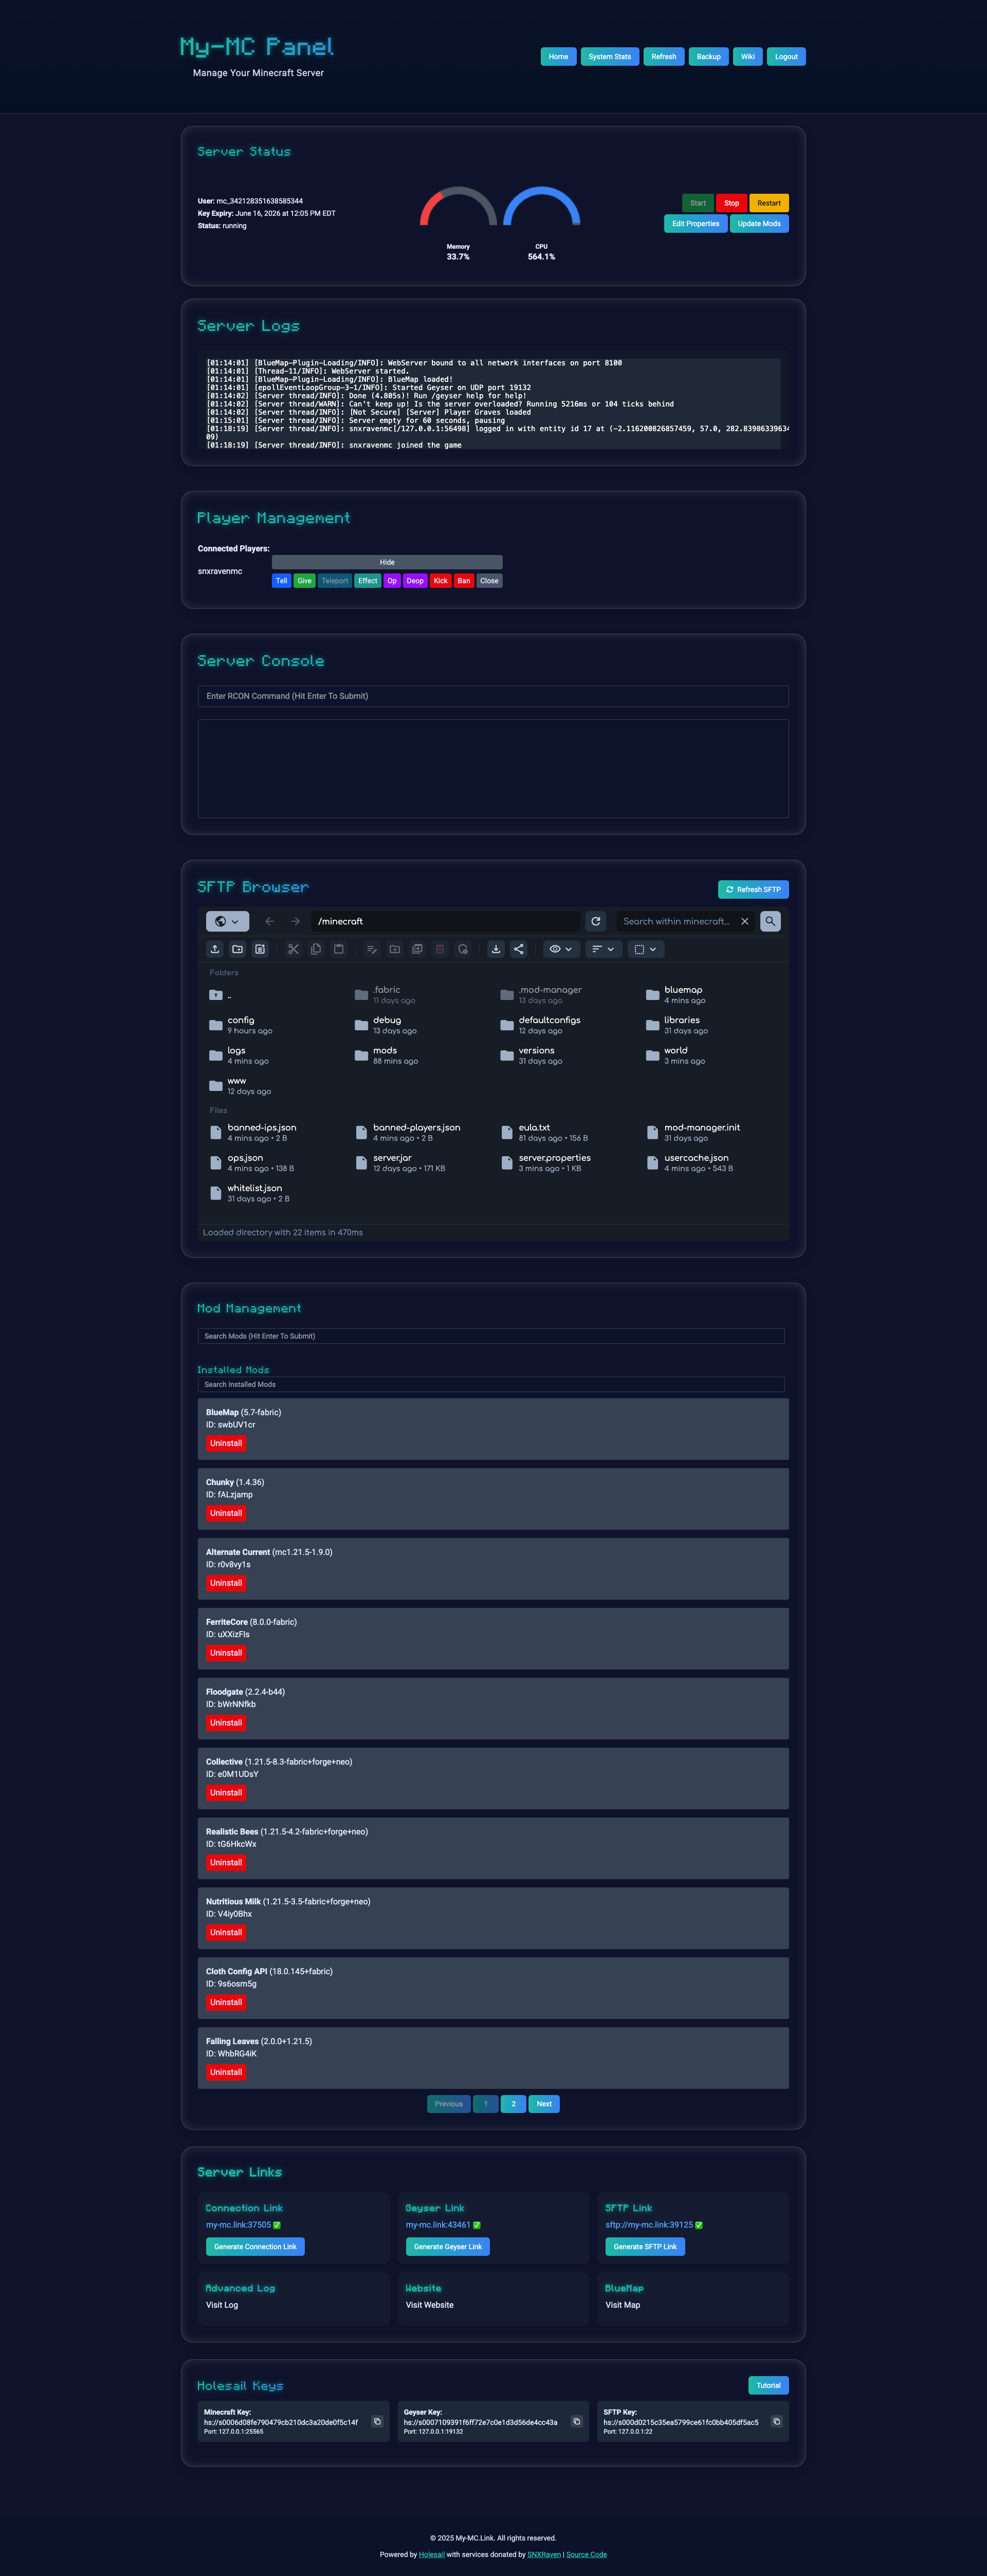Click the Refresh nav button
987x2576 pixels.
[664, 57]
